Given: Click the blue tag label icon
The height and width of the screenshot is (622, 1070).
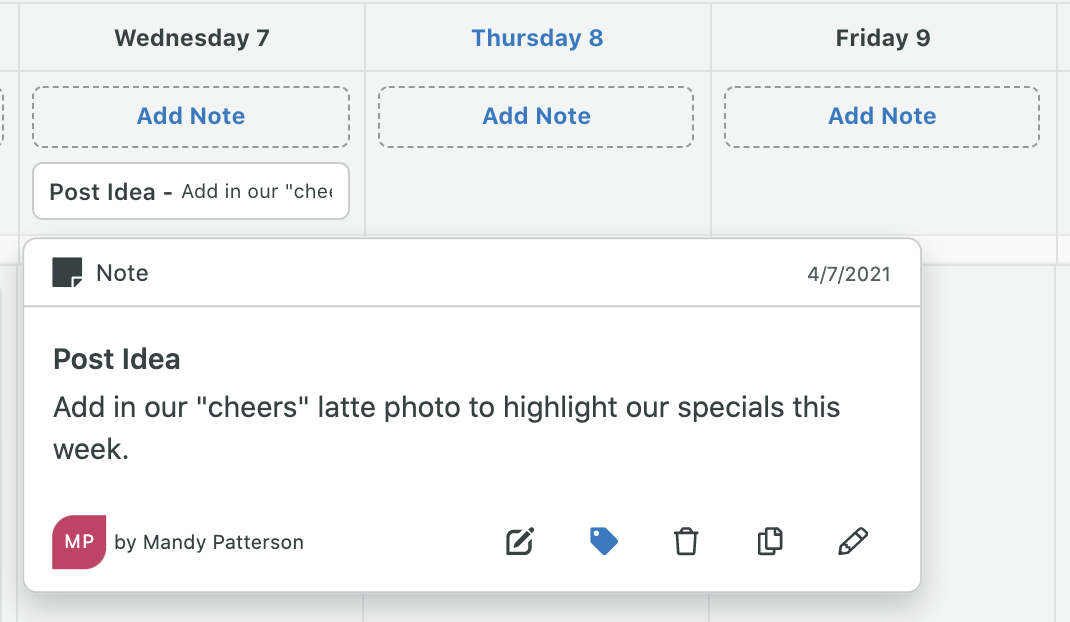Looking at the screenshot, I should [603, 541].
